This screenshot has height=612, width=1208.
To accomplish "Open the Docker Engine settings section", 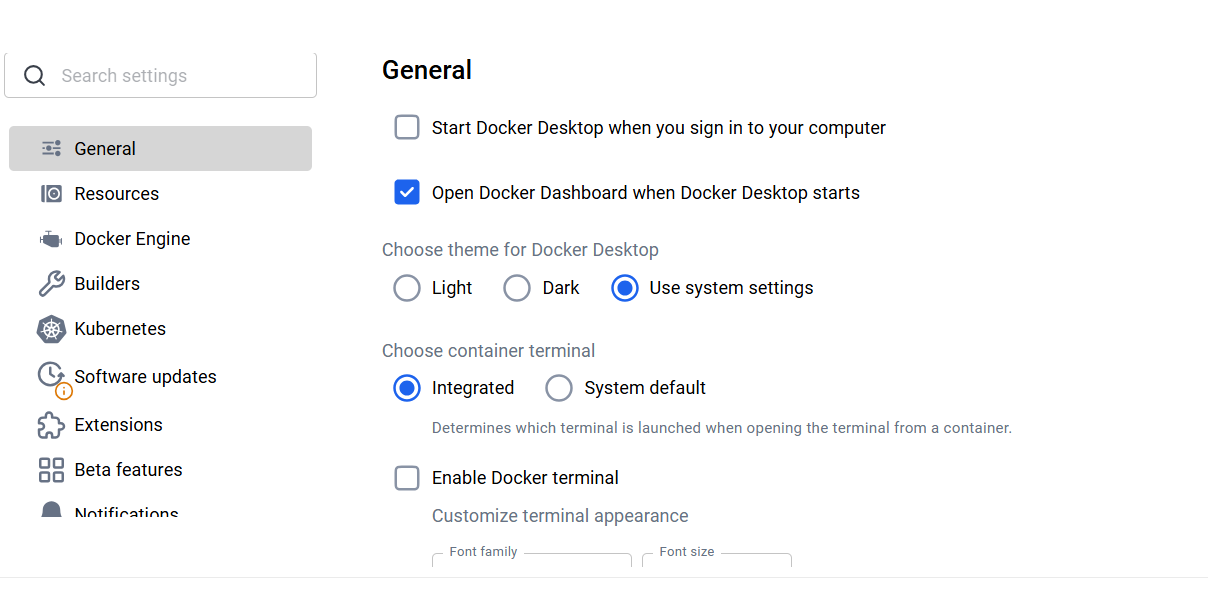I will [x=160, y=239].
